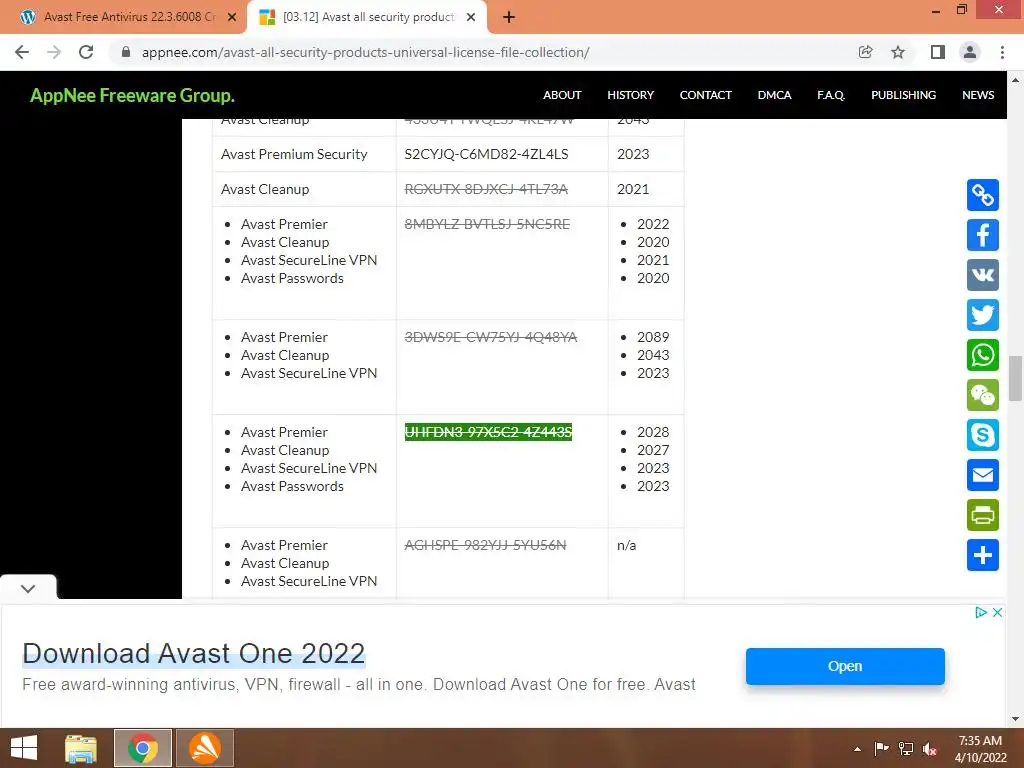Click the struck key 3DWS9E-CW75YJ-4Q48YA
The height and width of the screenshot is (768, 1024).
pyautogui.click(x=491, y=337)
